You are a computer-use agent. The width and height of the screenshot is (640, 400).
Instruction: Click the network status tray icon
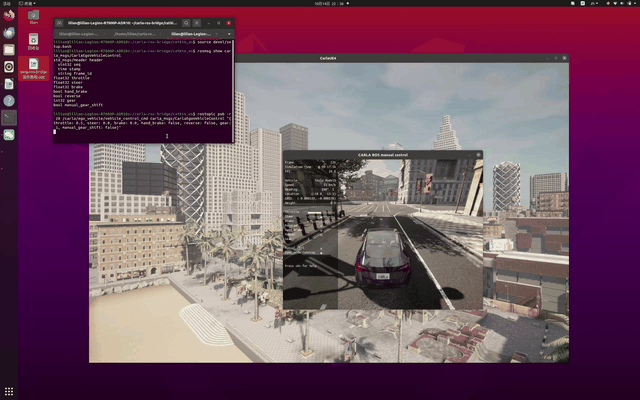[x=616, y=3]
